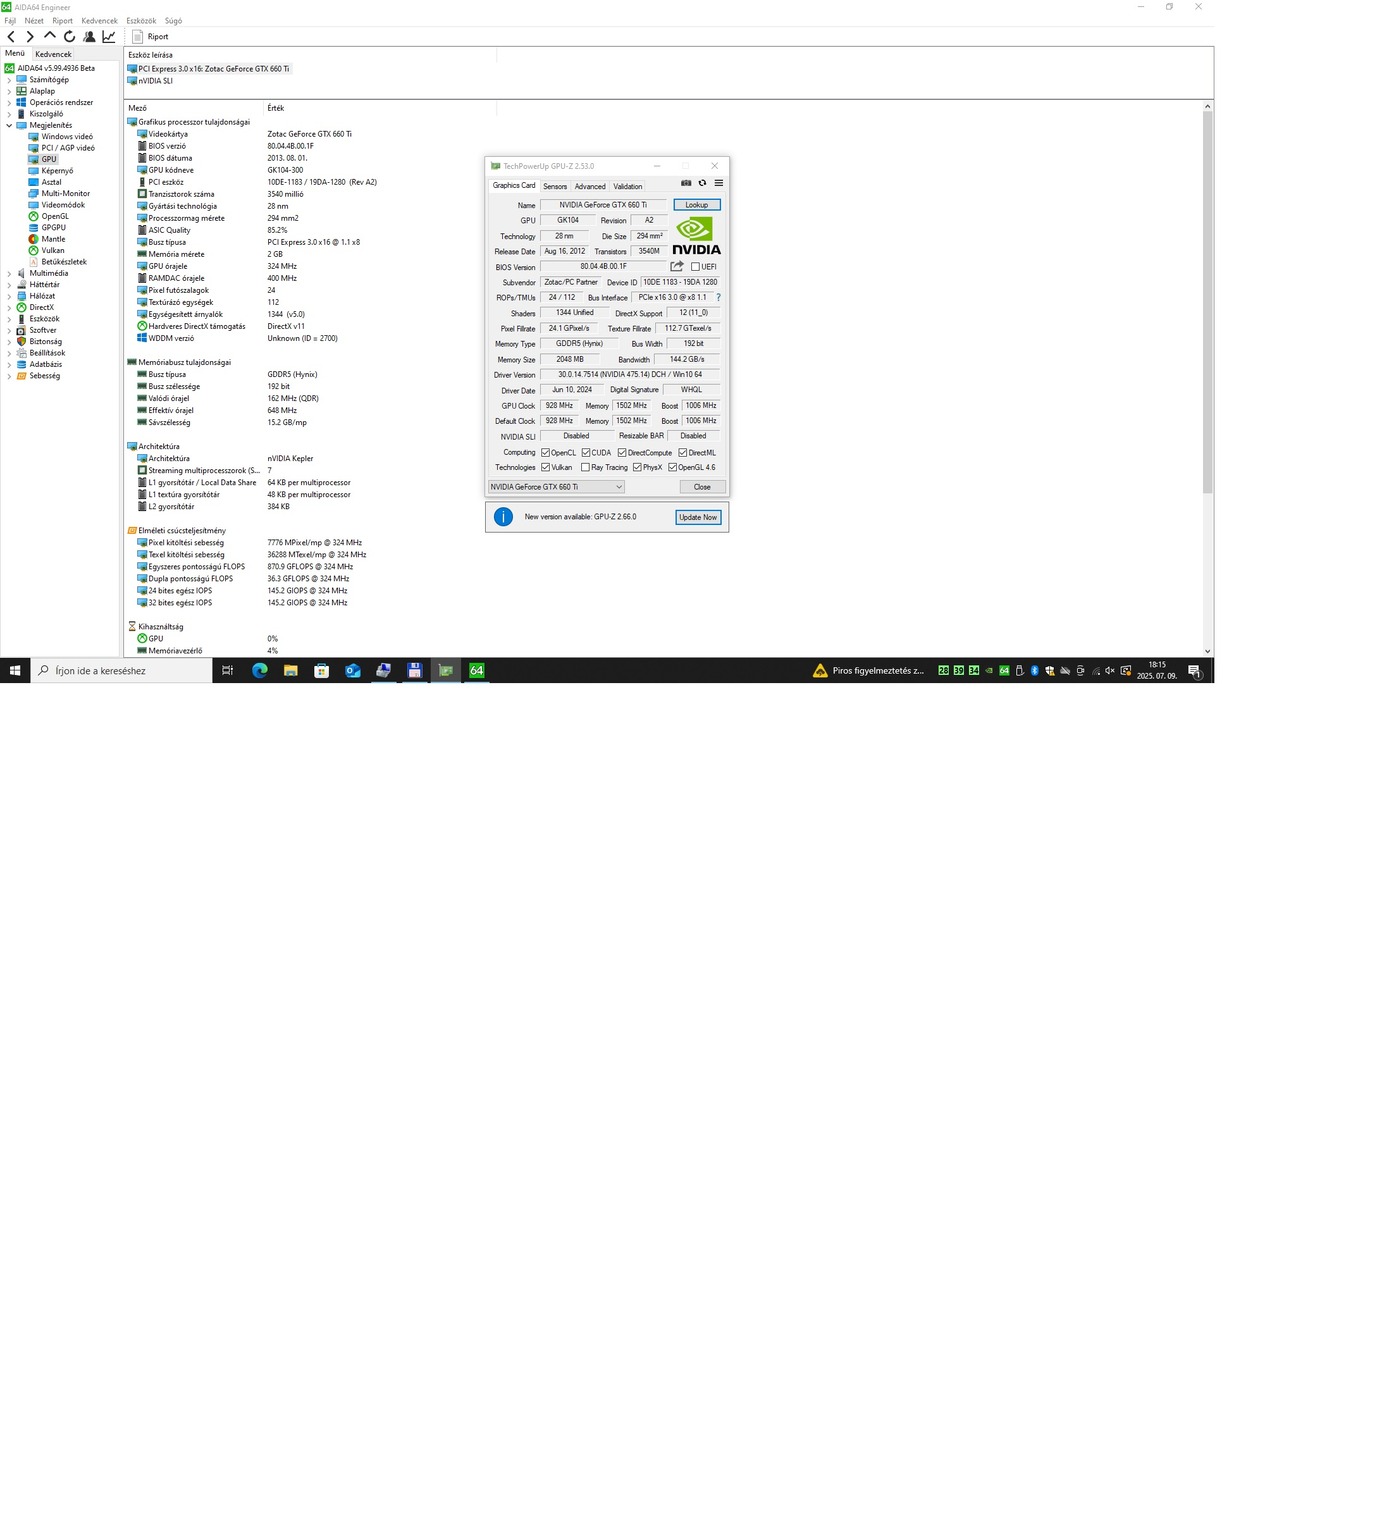Screen dimensions: 1382x1518
Task: Toggle the Vulkan checkbox in GPU-Z
Action: [545, 467]
